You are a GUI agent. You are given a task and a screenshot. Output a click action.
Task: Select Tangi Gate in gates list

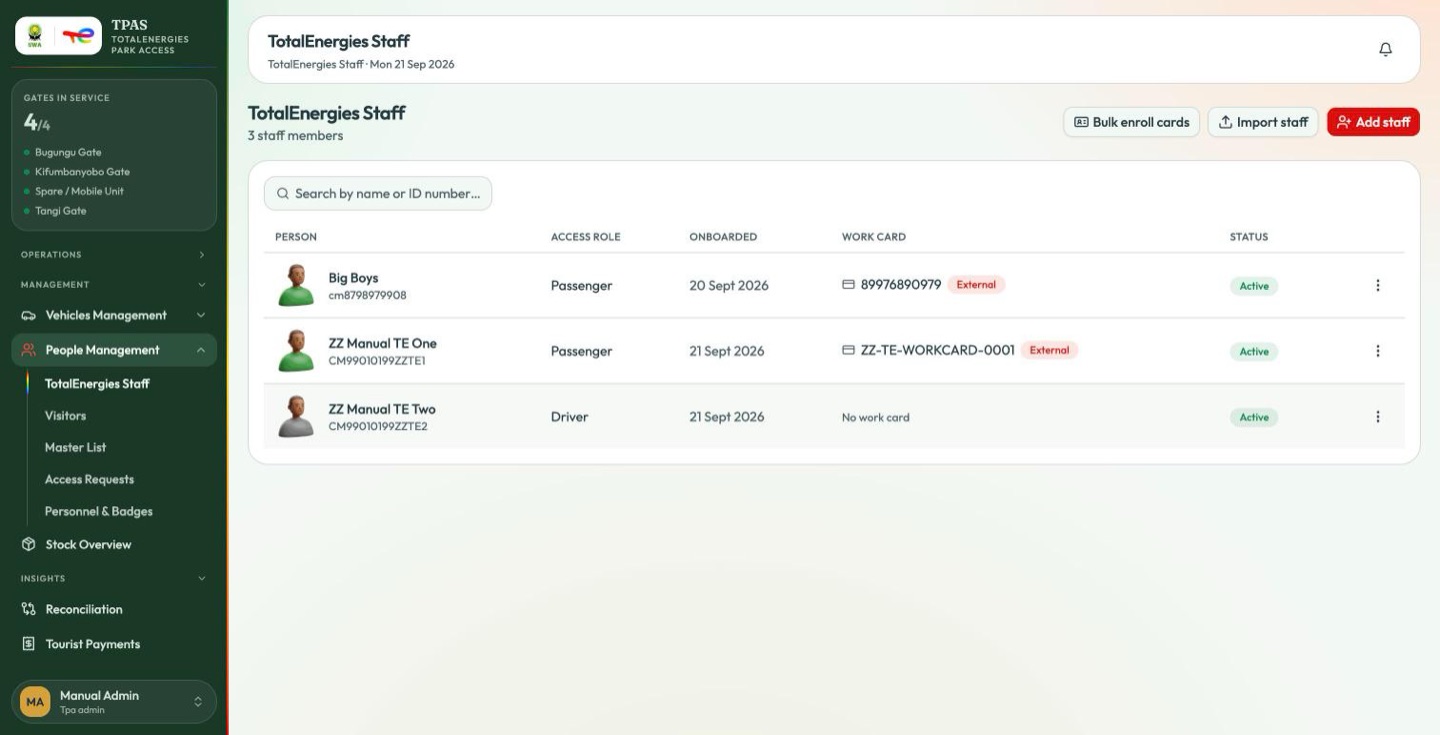[60, 211]
